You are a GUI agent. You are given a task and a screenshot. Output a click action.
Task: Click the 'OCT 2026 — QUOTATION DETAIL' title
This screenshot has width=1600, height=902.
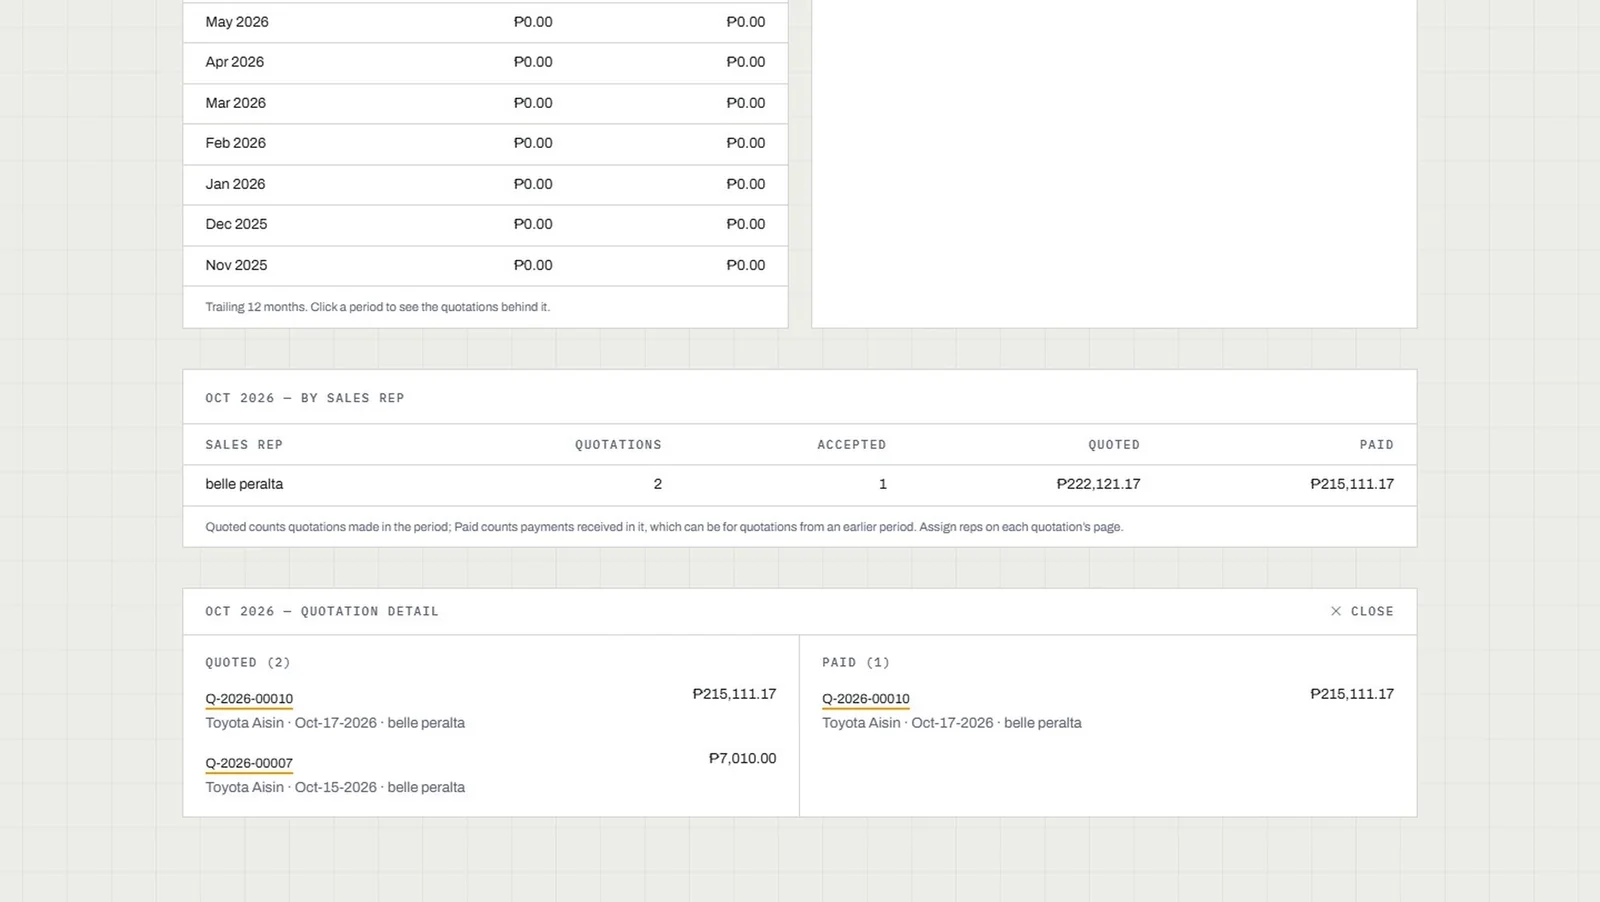[322, 611]
